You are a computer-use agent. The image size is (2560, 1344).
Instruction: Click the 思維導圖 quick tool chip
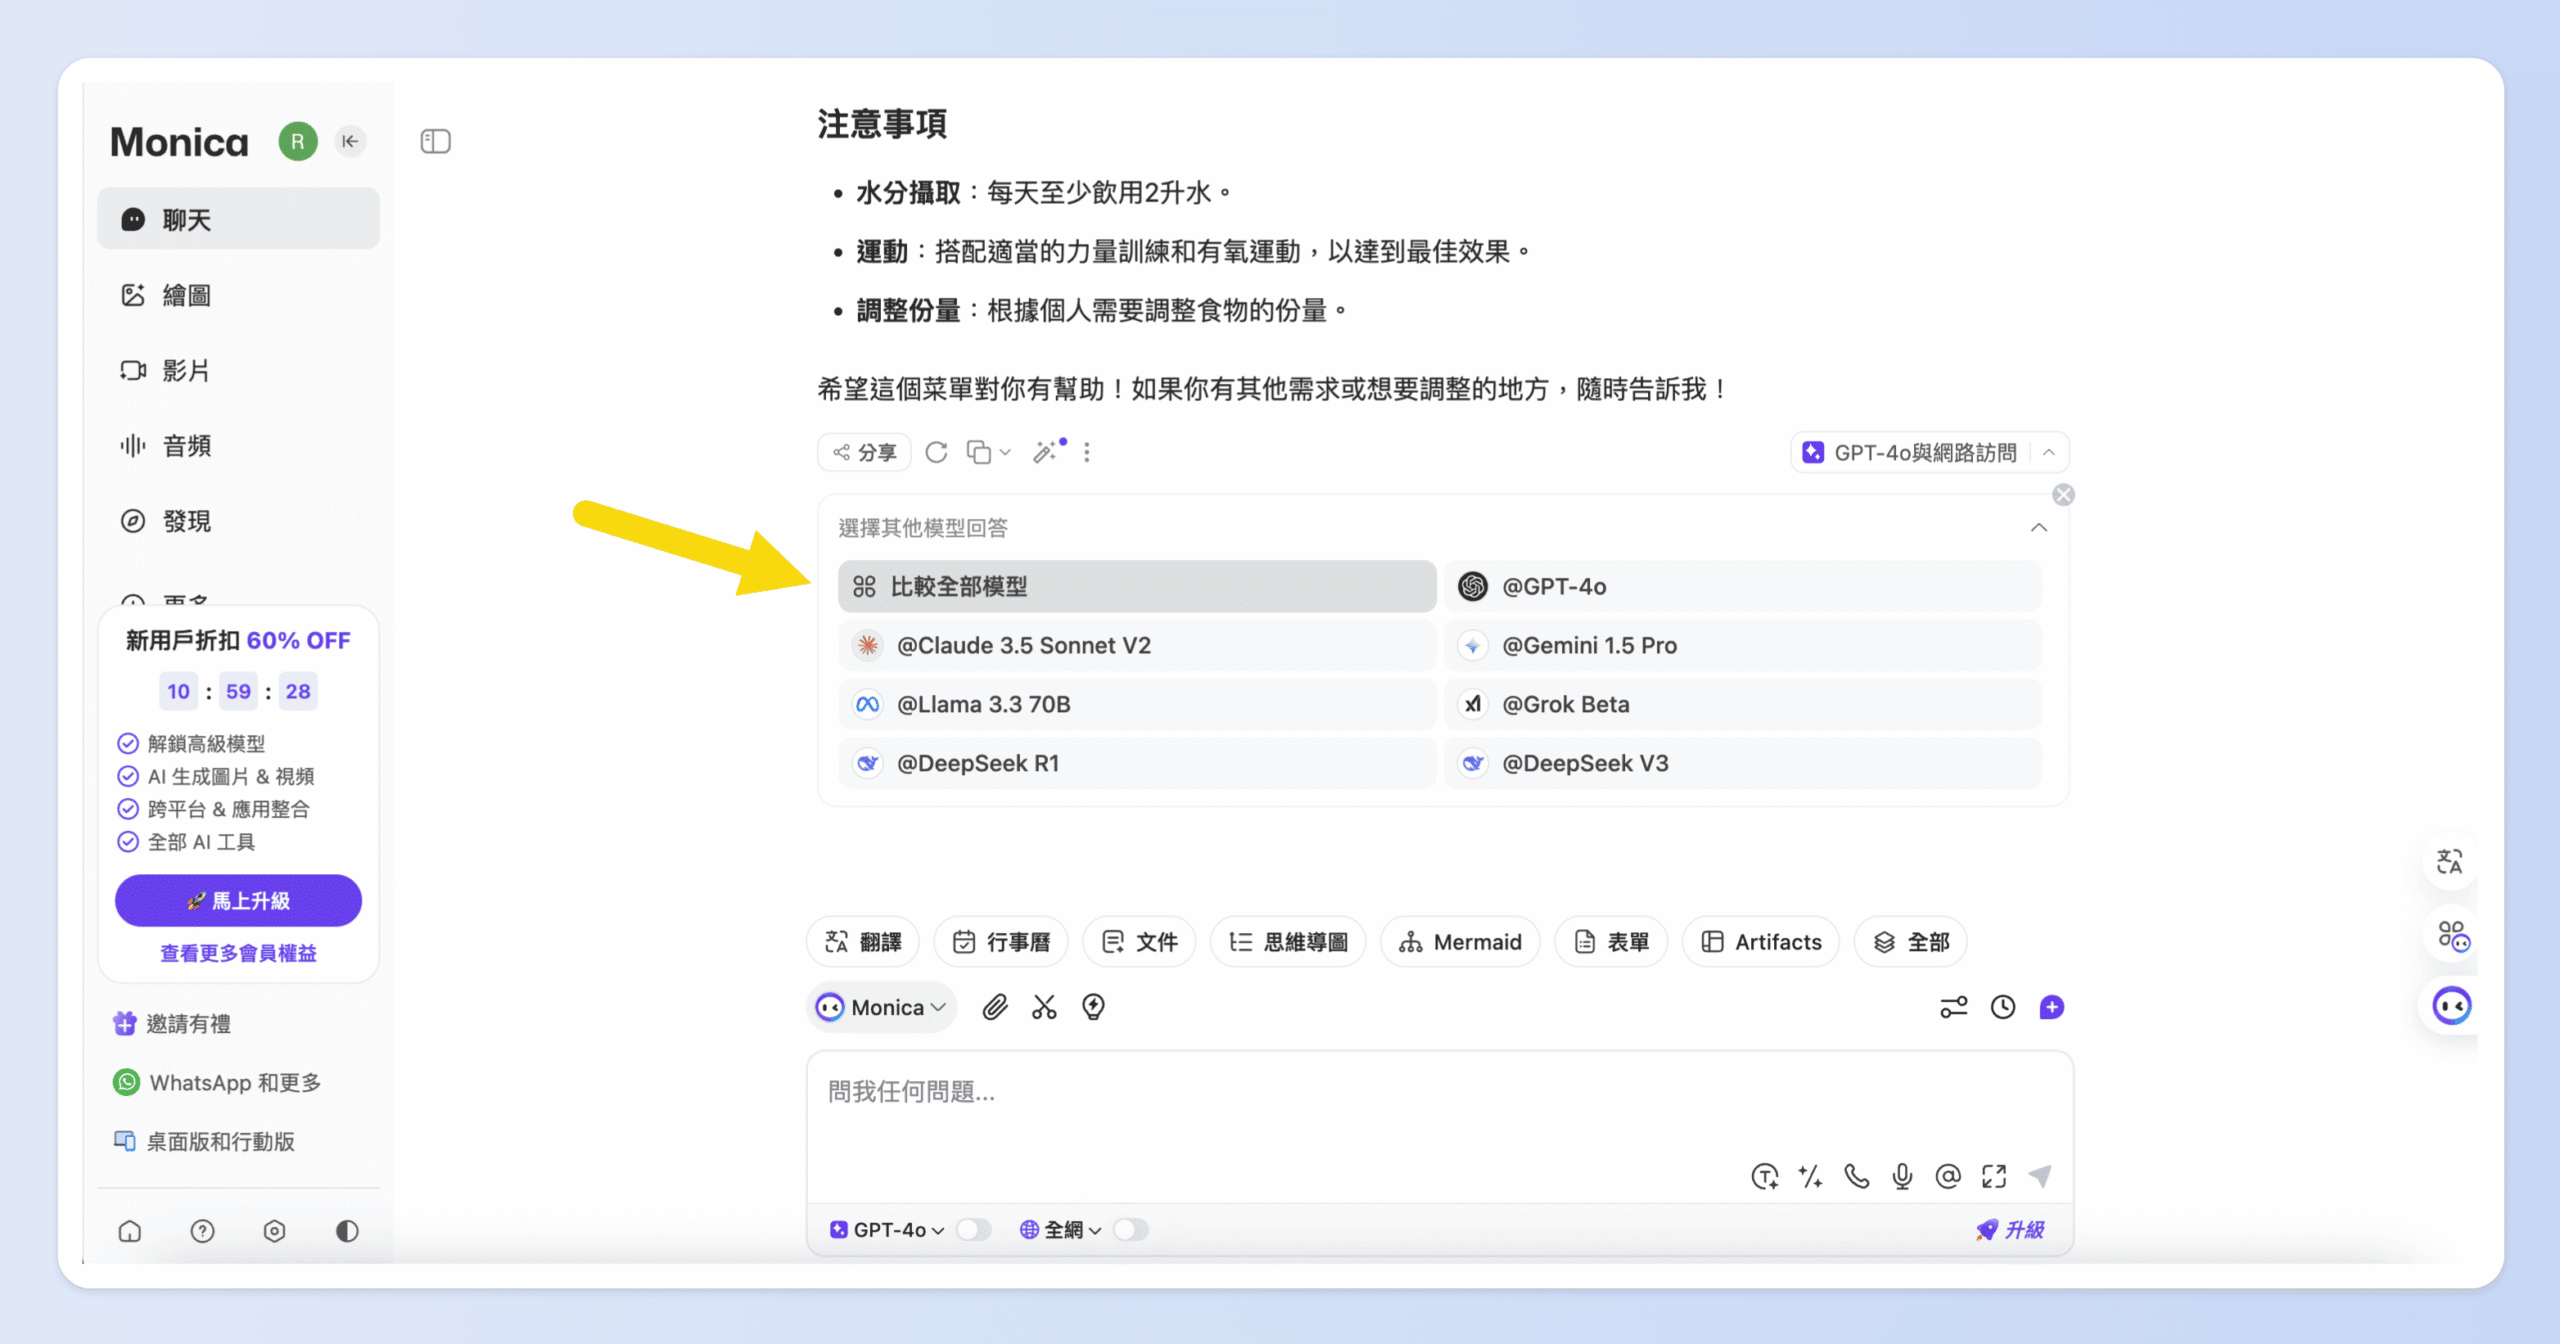pos(1288,942)
